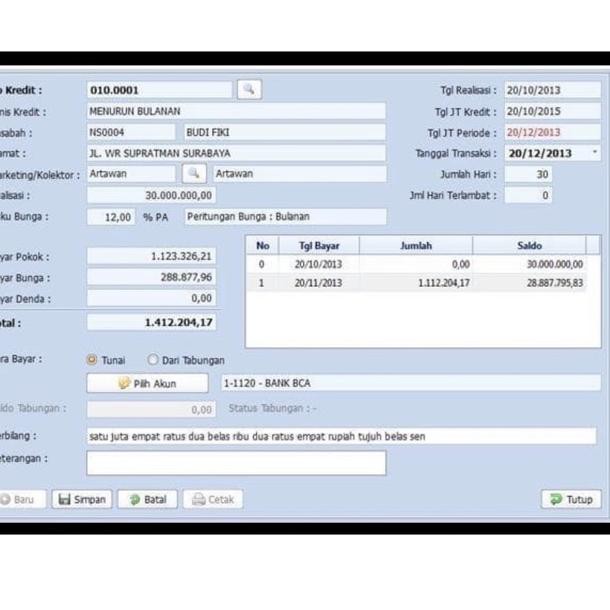Click the NS0004 customer code field
The image size is (610, 610).
131,132
